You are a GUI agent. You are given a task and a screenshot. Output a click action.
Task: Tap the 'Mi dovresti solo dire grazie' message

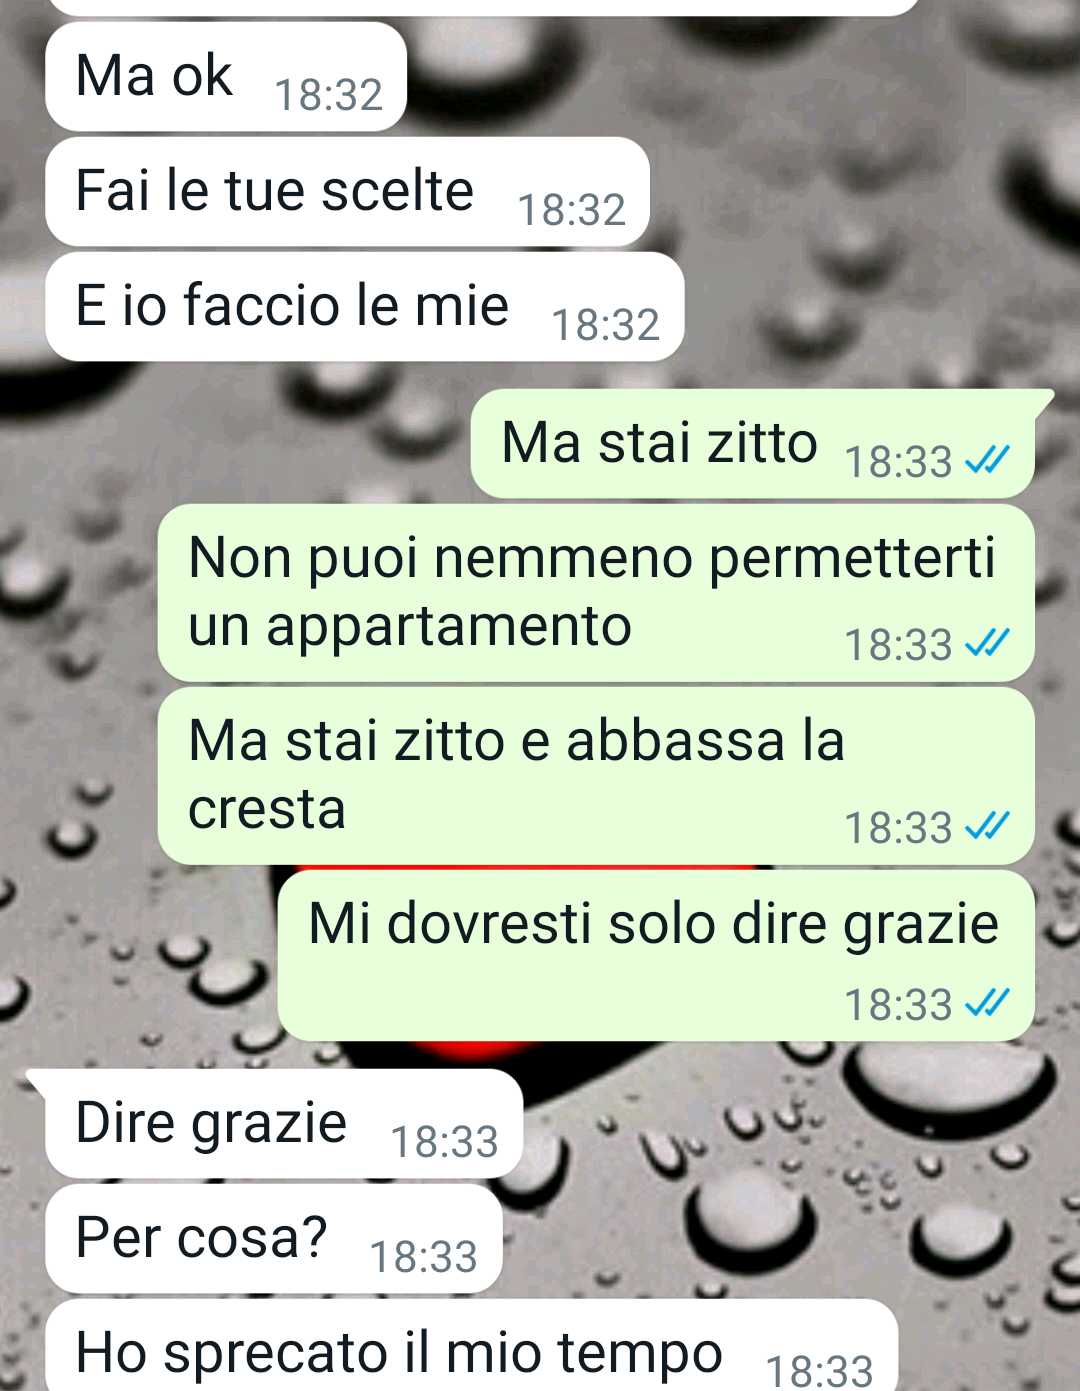[x=656, y=956]
